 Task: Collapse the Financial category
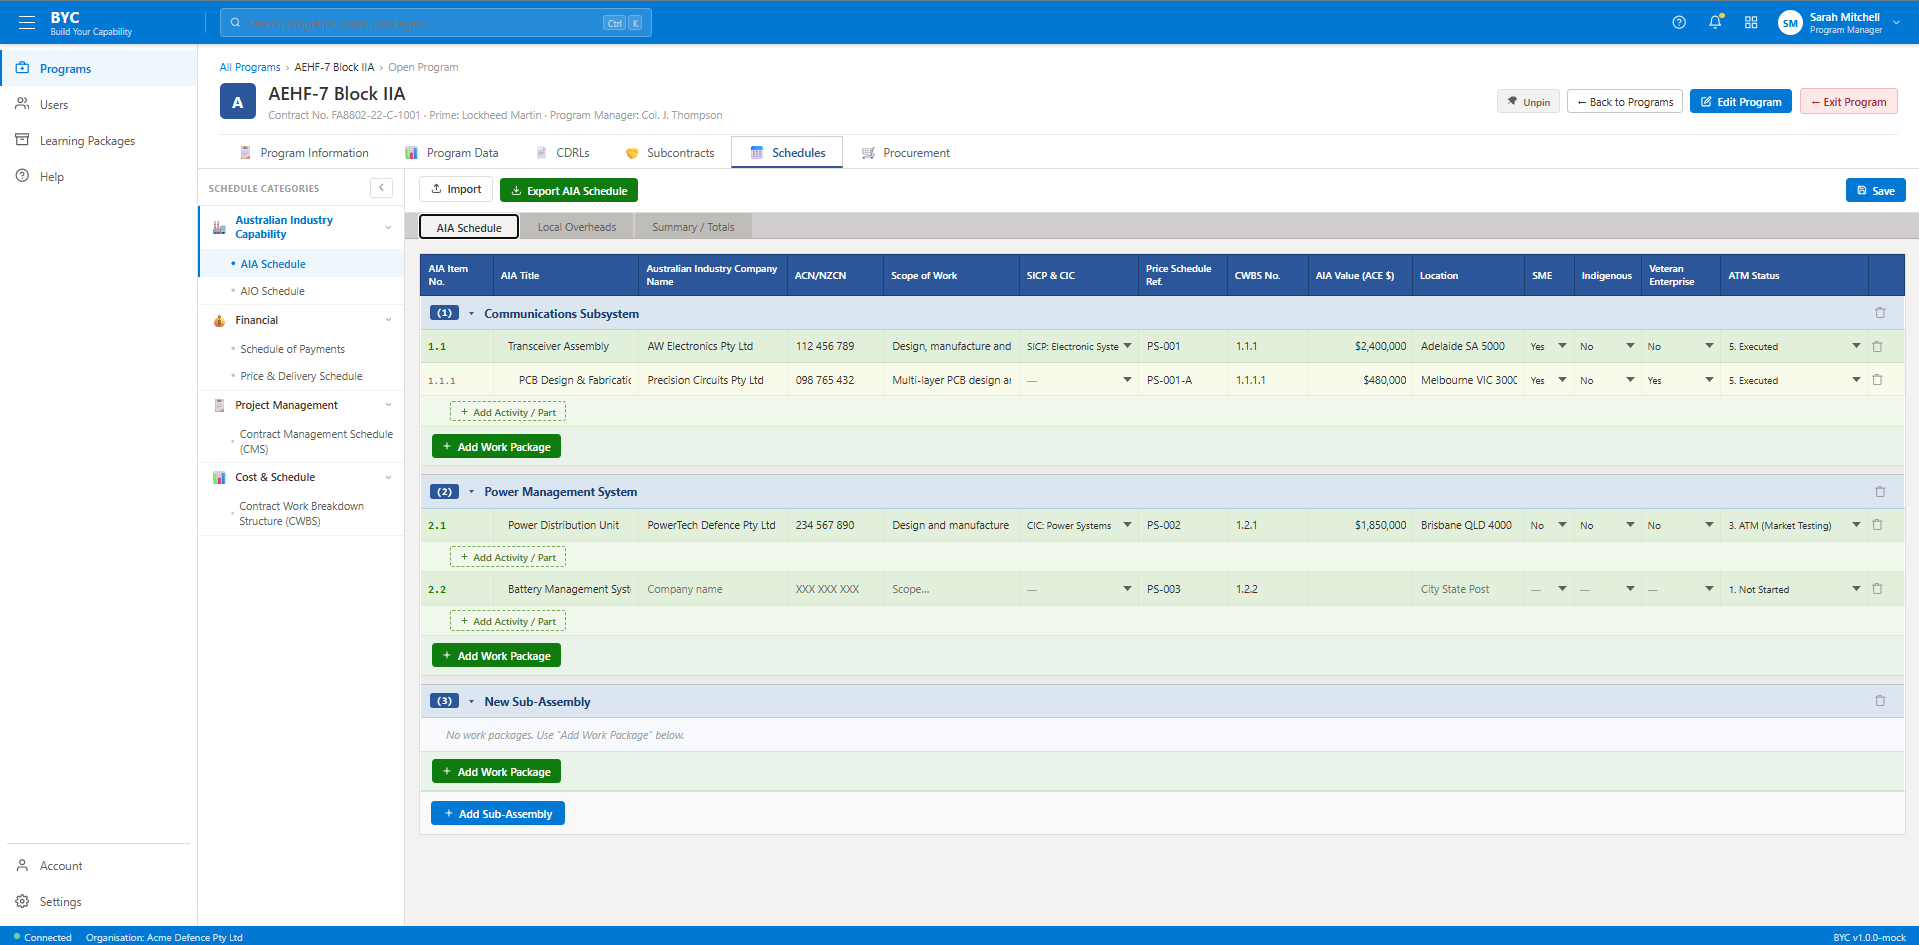(x=388, y=320)
